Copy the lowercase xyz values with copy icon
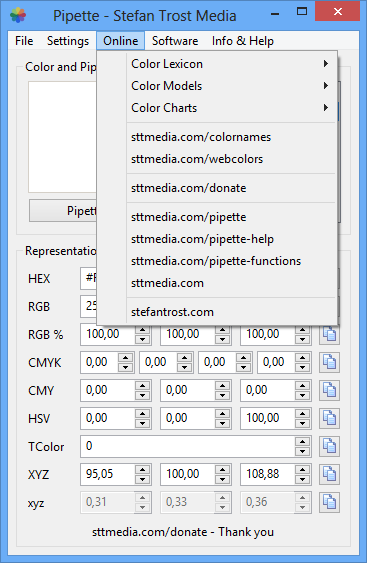 [329, 502]
